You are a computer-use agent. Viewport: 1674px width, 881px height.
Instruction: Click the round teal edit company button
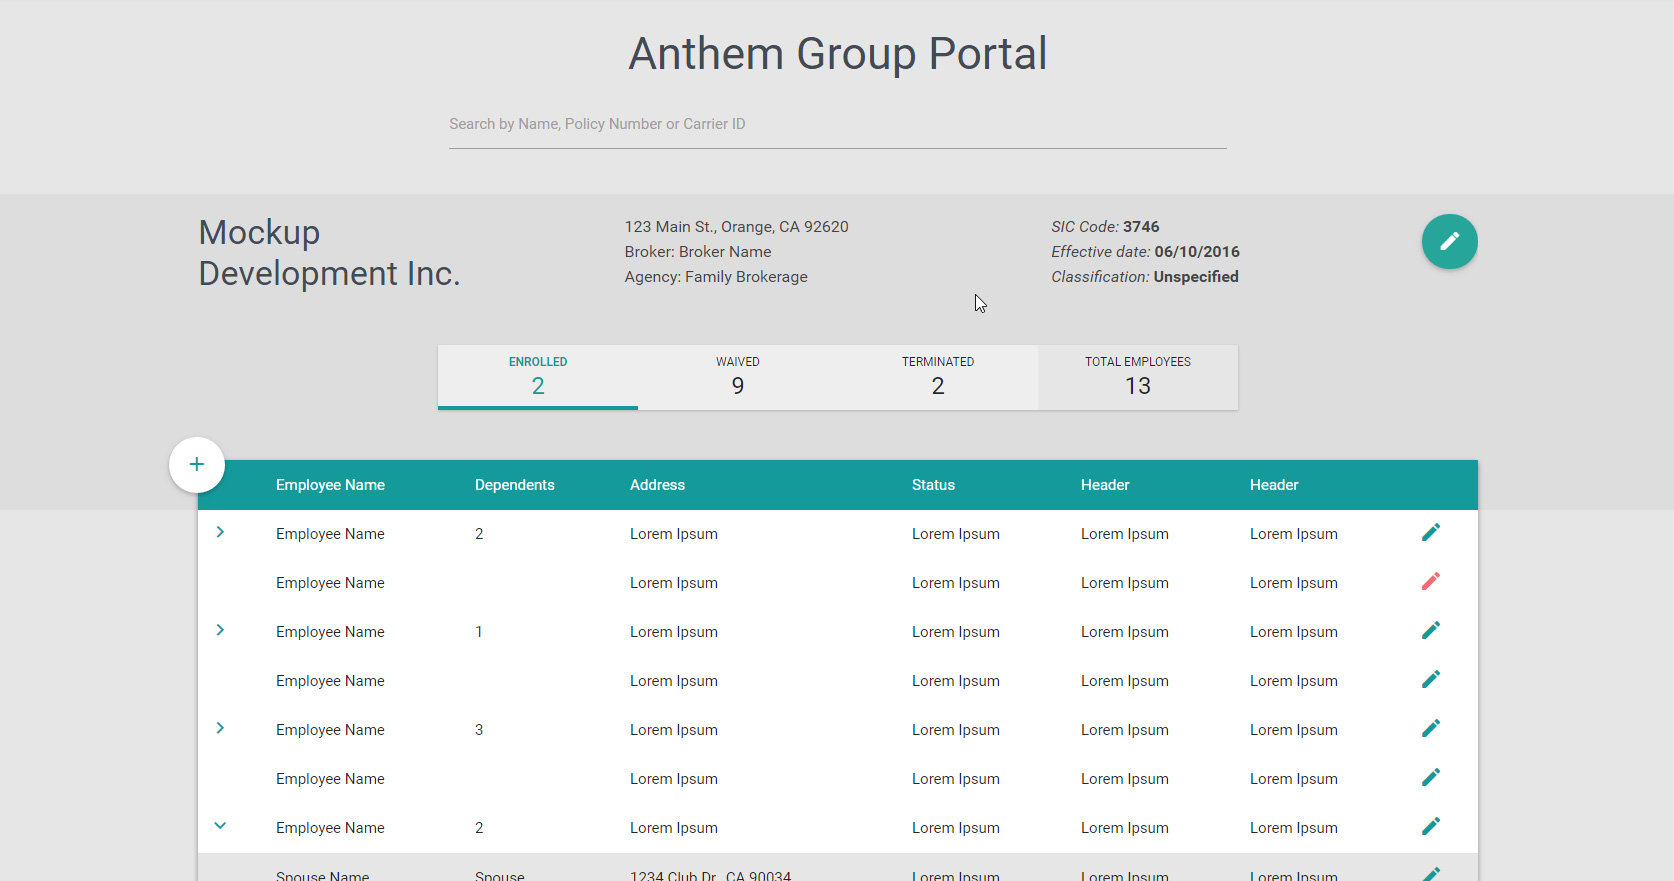[1449, 241]
